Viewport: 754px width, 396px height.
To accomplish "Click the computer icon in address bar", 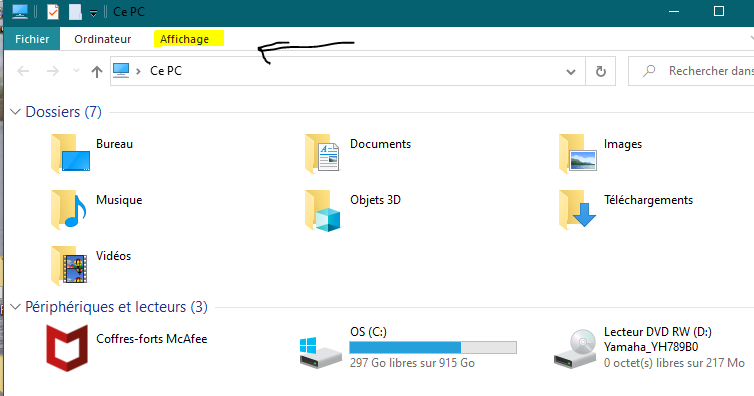I will 121,71.
